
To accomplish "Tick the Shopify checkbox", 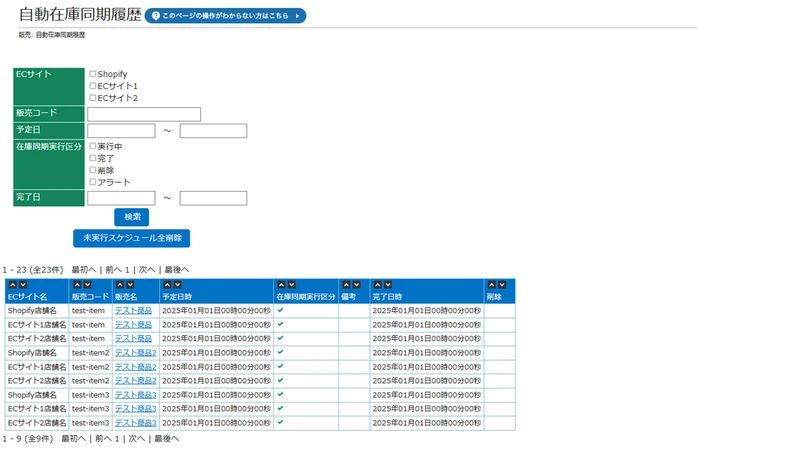I will [x=93, y=74].
